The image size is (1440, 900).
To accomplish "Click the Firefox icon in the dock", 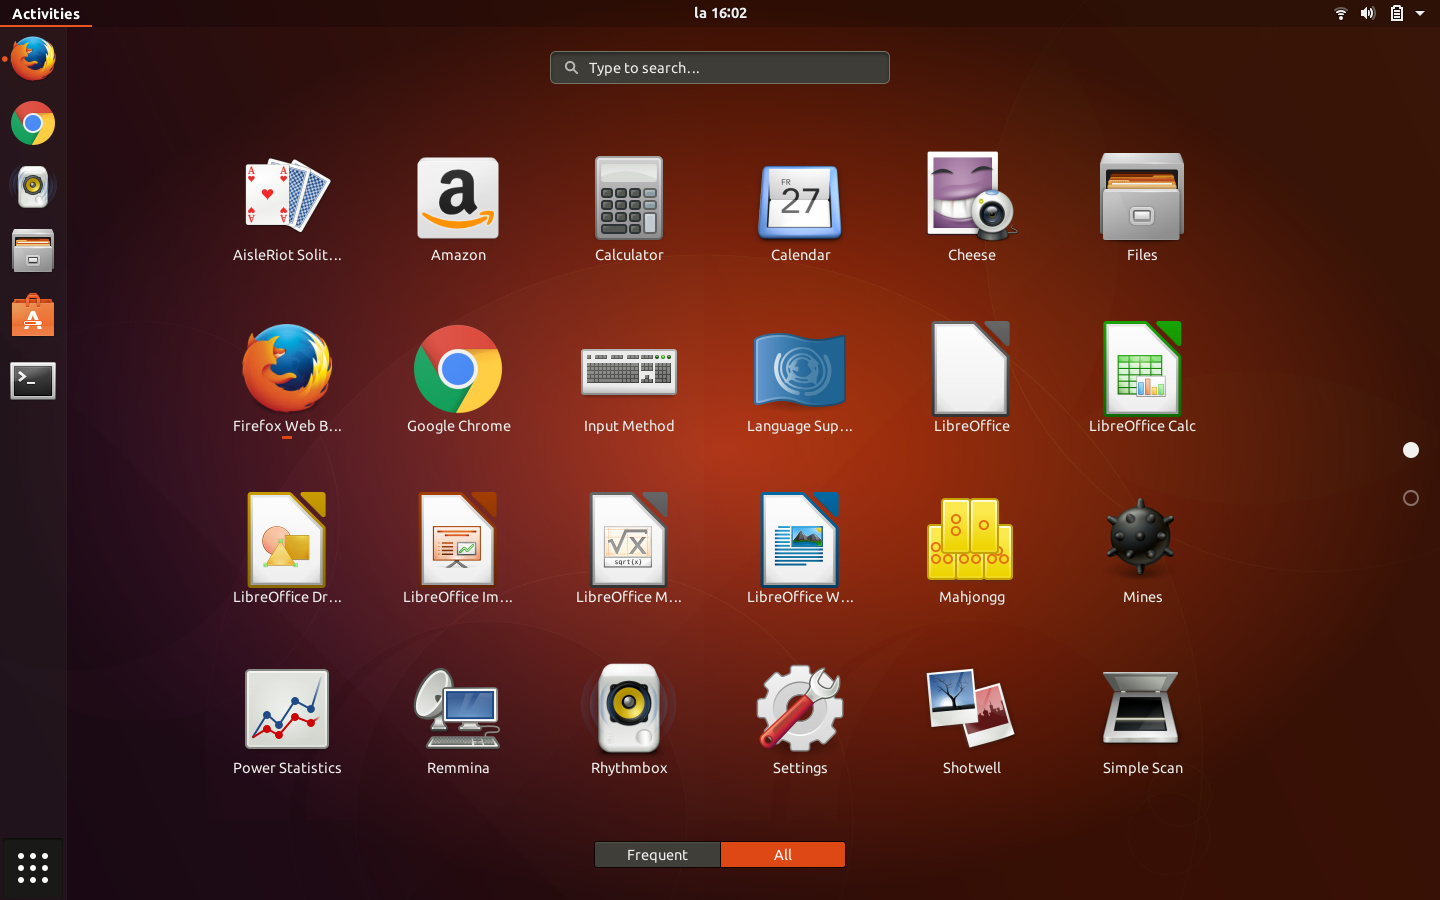I will [x=33, y=58].
